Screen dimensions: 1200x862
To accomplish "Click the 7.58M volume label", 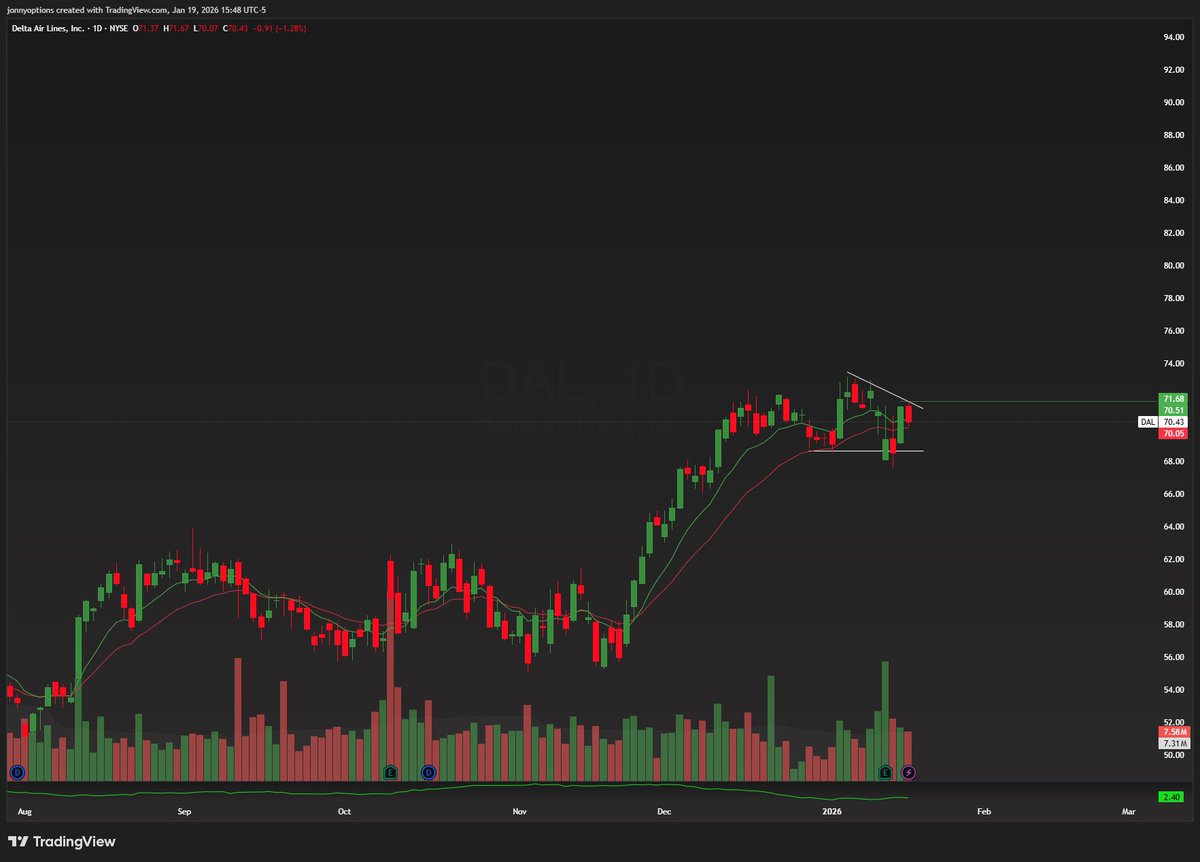I will (1172, 732).
